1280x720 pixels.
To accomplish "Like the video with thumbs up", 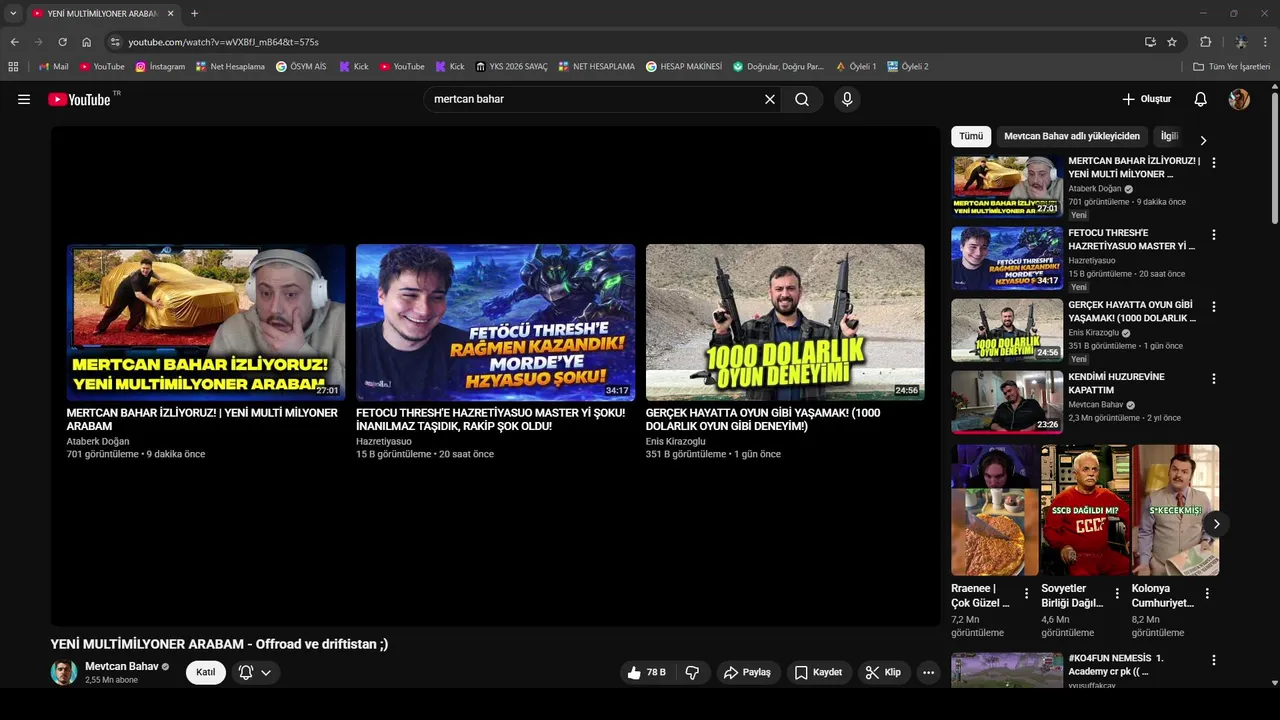I will tap(646, 672).
